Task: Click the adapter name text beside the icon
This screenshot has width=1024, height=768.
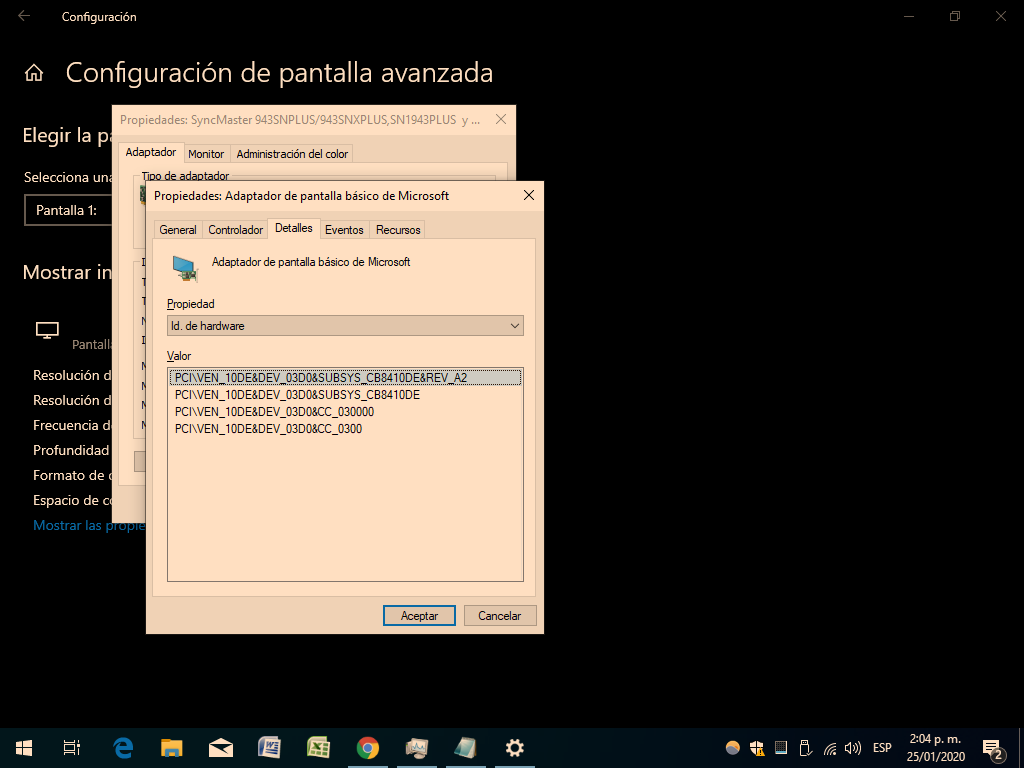Action: (311, 262)
